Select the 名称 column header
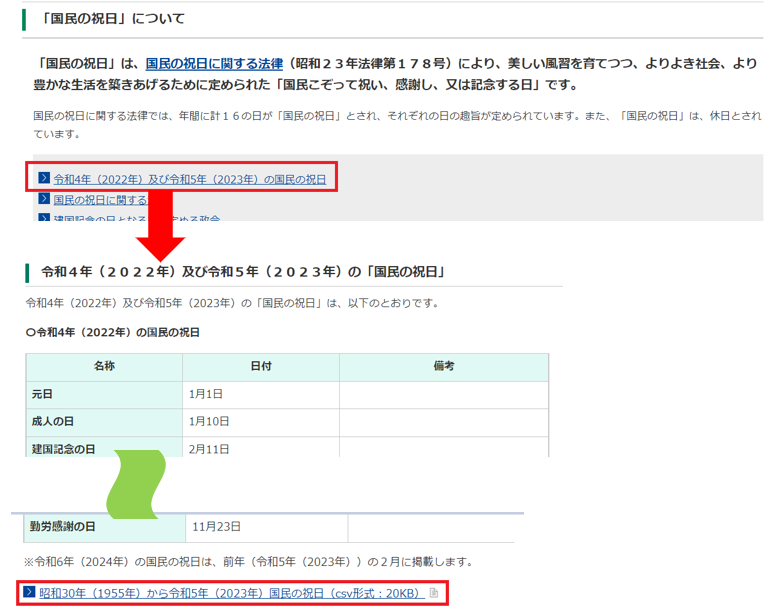 [104, 366]
